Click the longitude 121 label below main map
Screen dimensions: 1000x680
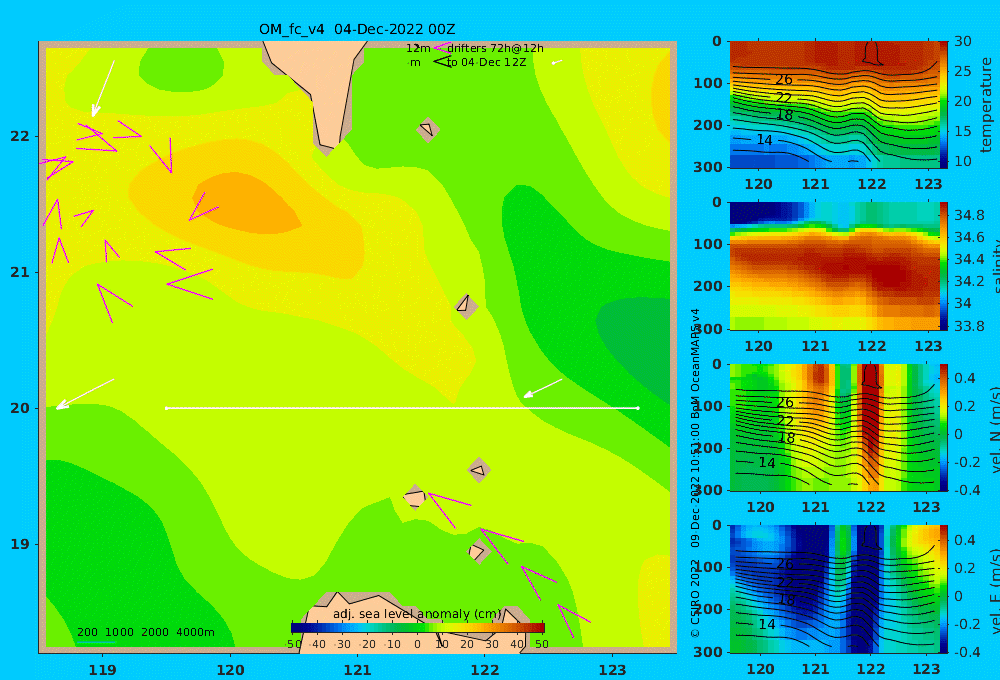pyautogui.click(x=357, y=670)
